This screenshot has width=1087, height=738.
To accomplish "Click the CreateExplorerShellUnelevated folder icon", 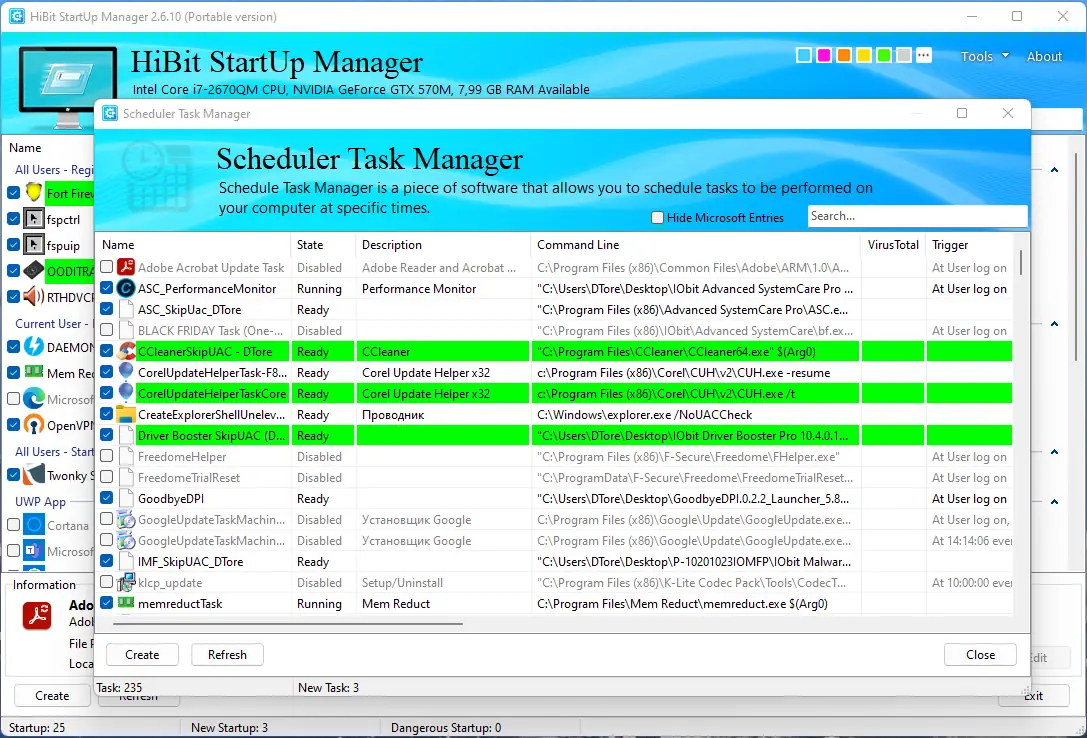I will [x=125, y=414].
